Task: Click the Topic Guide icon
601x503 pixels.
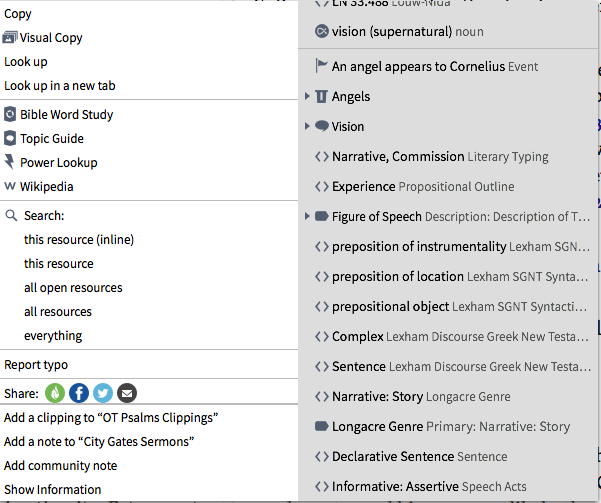Action: point(10,138)
